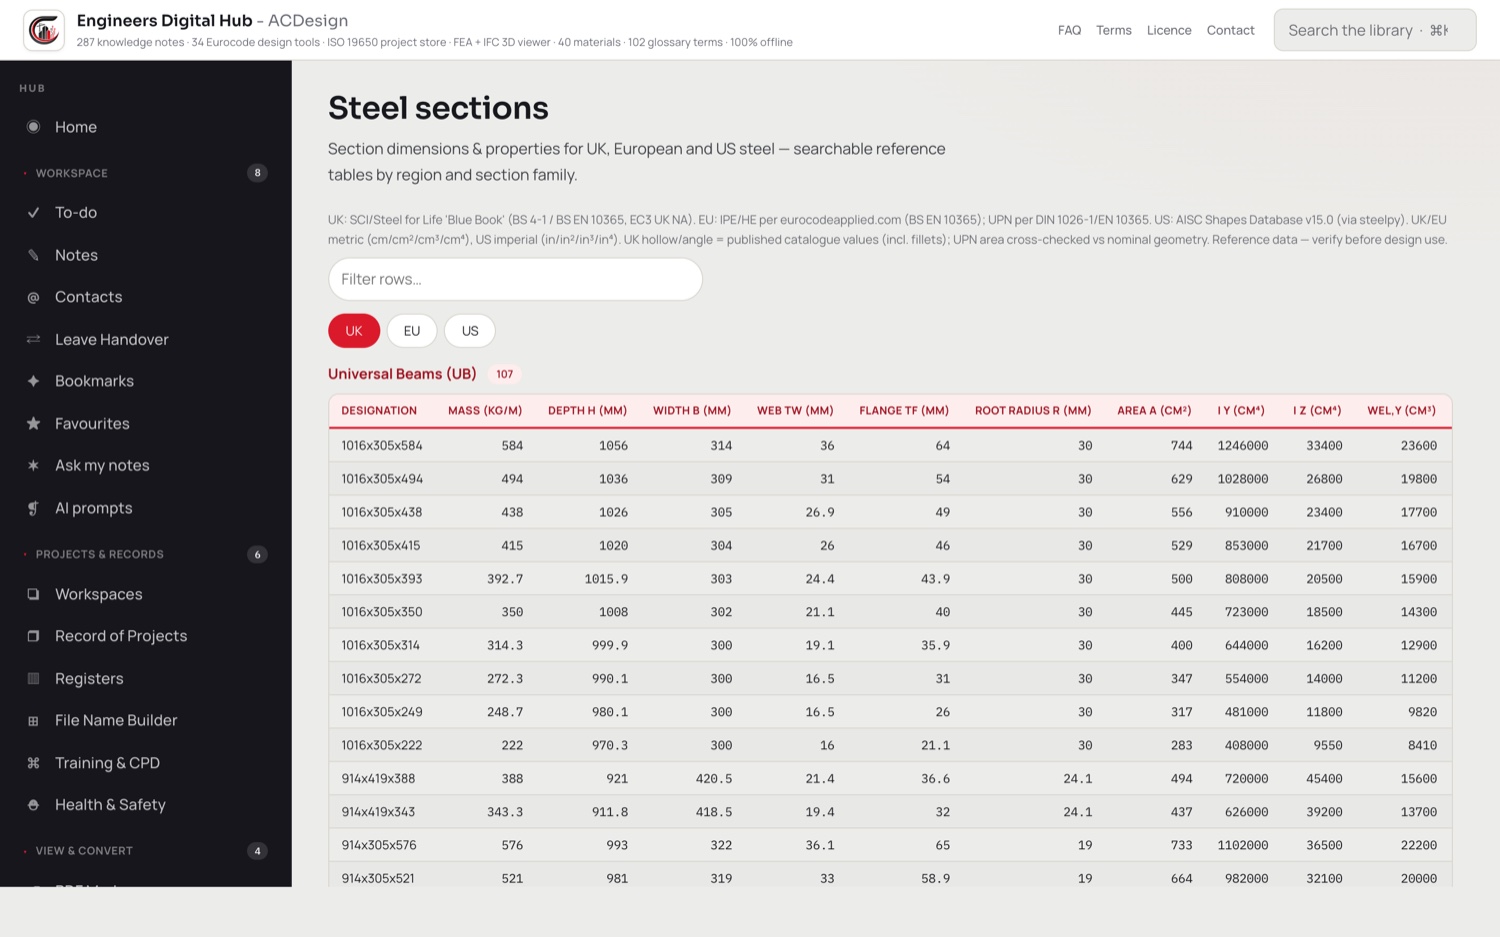Screen dimensions: 1500x937
Task: Click the Ask my notes asterisk icon
Action: 33,466
